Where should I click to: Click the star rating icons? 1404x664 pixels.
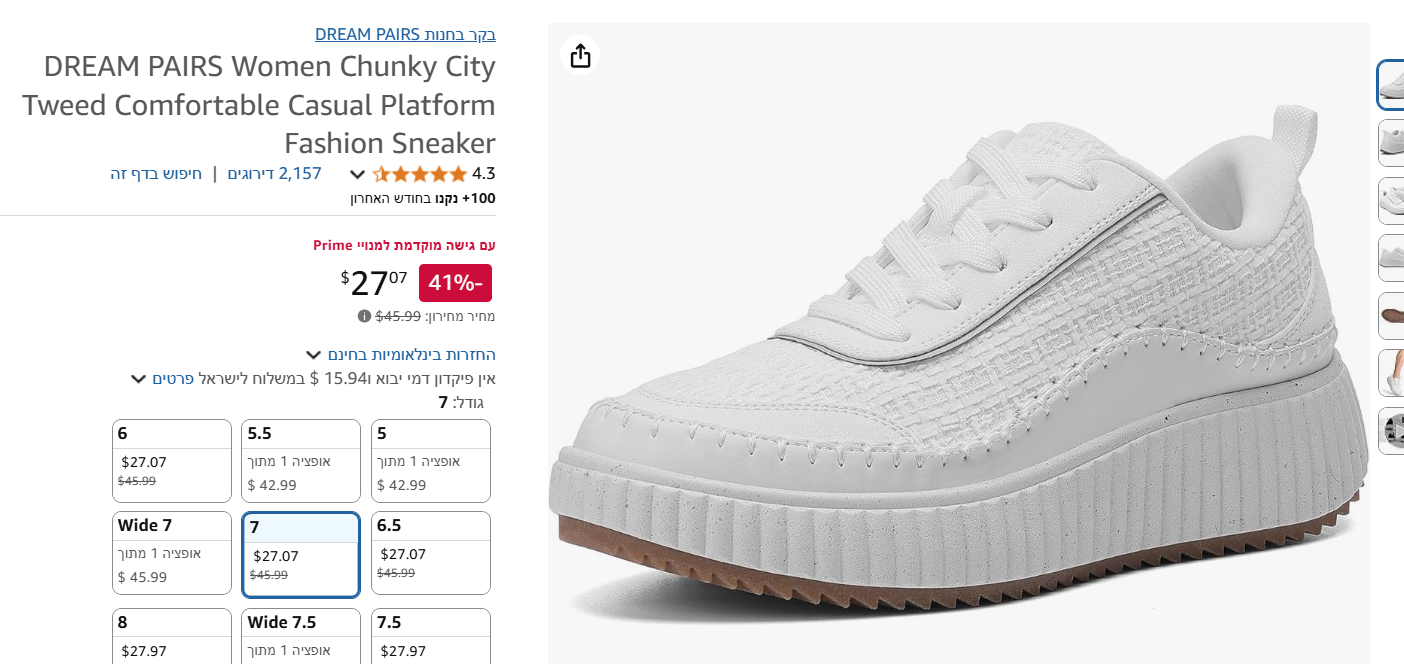pos(420,174)
